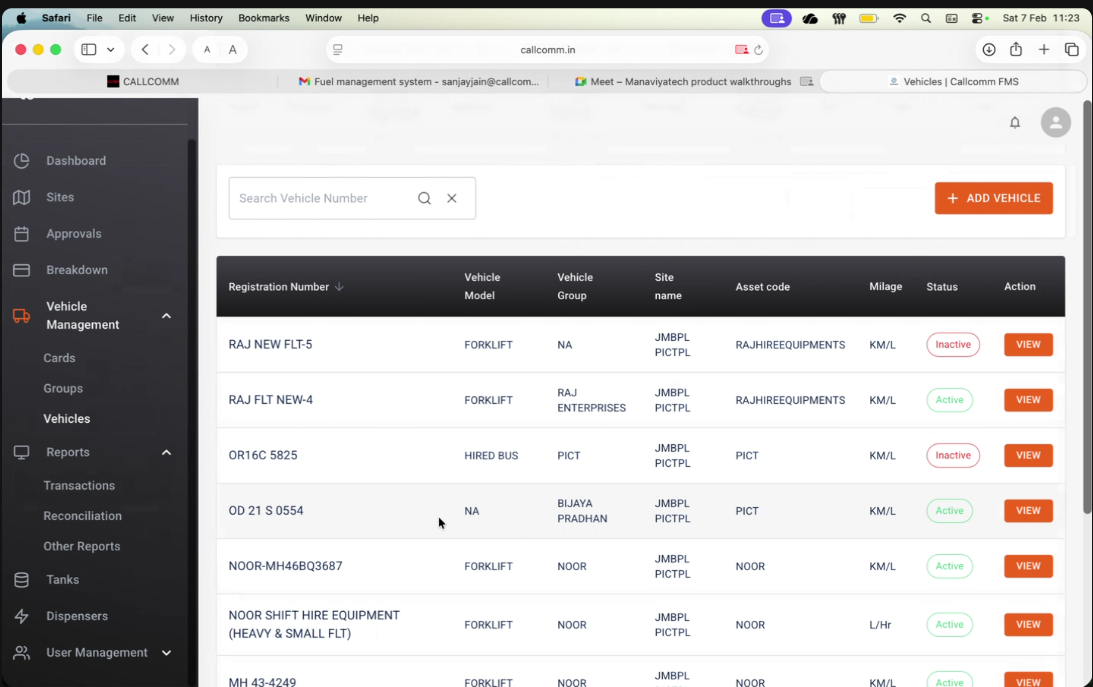Open the Dashboard from the sidebar icon

[x=22, y=160]
